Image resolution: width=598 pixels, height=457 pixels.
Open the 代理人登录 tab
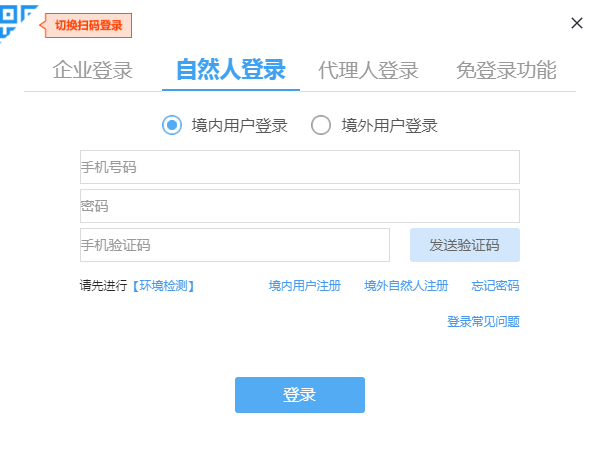[368, 70]
